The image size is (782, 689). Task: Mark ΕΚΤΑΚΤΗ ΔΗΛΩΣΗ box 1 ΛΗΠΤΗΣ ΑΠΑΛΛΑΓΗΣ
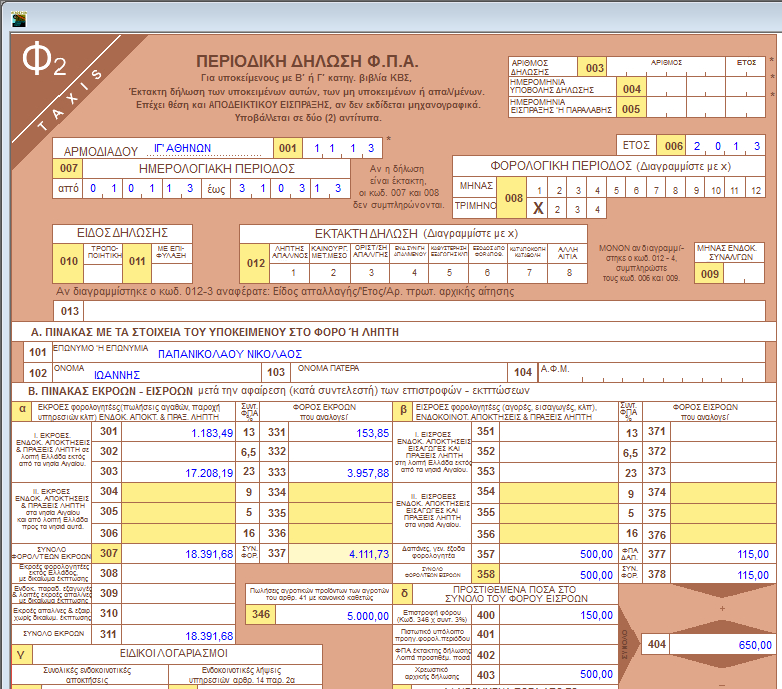pos(290,273)
